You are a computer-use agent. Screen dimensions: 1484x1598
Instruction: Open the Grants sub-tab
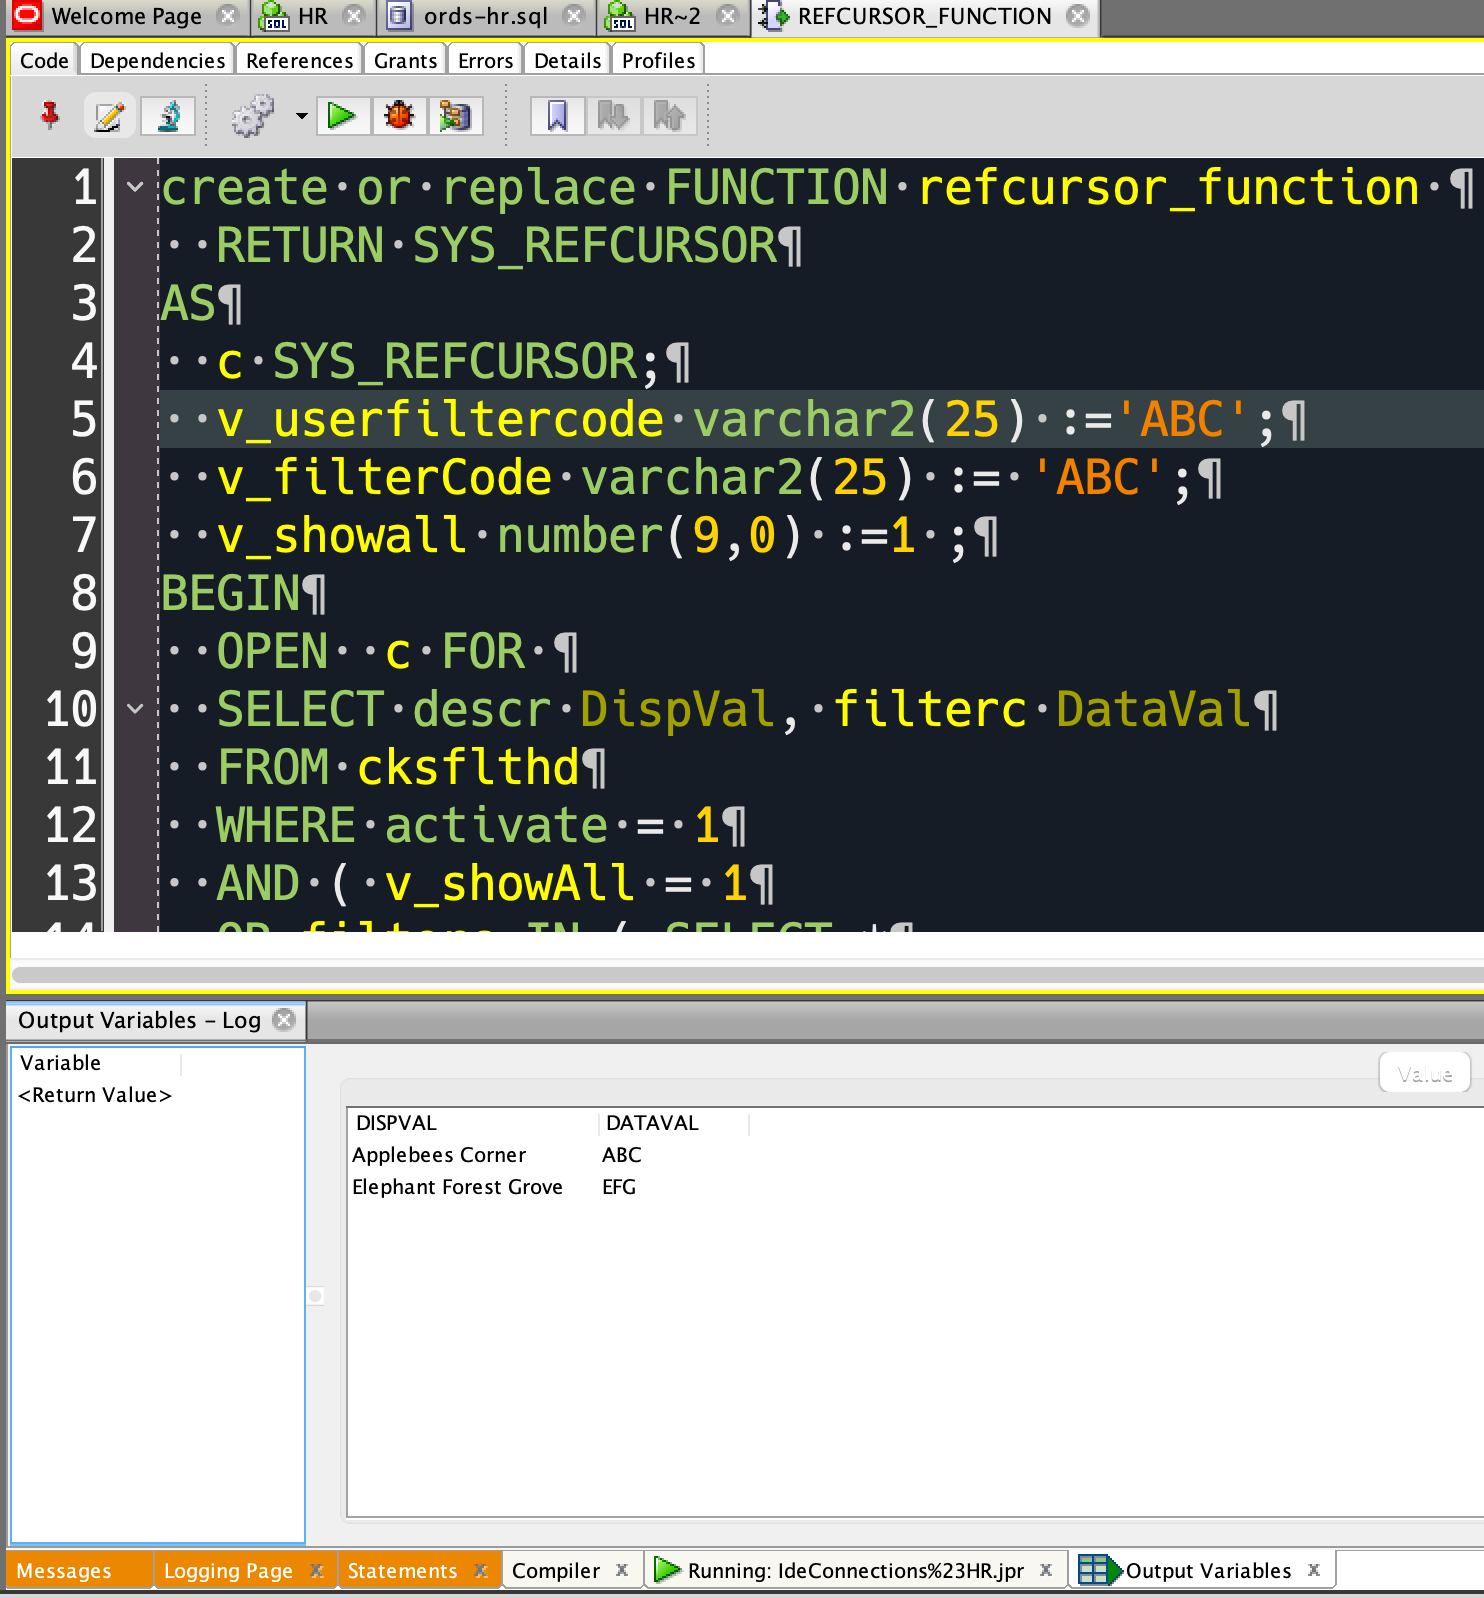(x=405, y=60)
